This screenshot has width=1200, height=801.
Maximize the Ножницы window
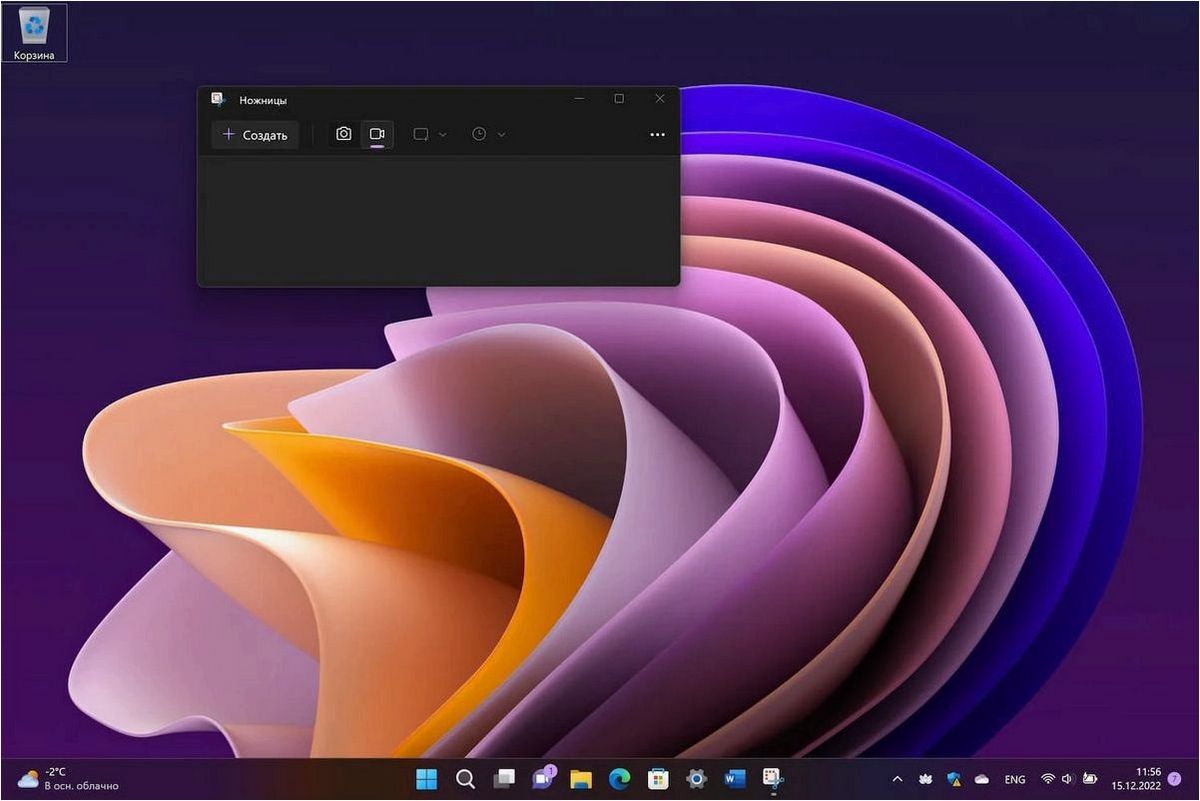coord(619,99)
